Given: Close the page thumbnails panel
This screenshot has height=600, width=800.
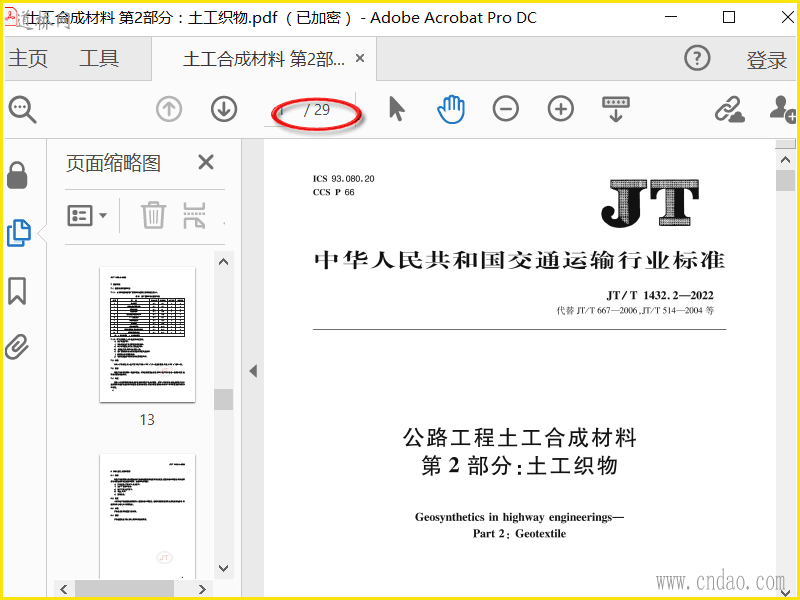Looking at the screenshot, I should [206, 163].
